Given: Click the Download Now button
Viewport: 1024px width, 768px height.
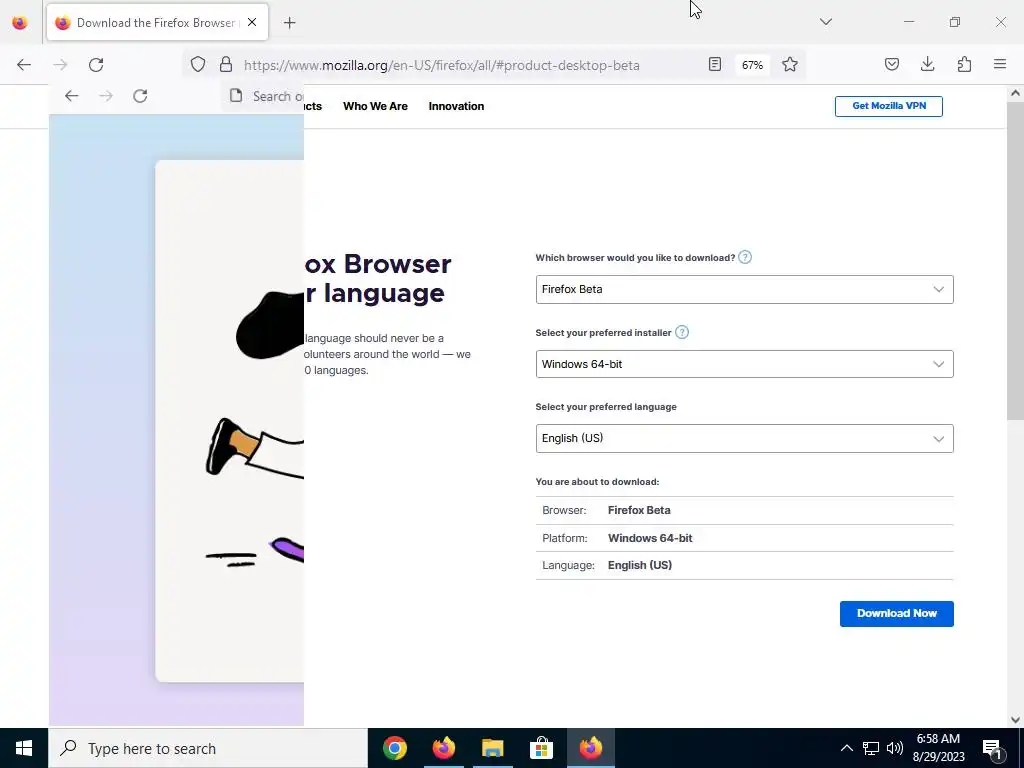Looking at the screenshot, I should [x=897, y=614].
